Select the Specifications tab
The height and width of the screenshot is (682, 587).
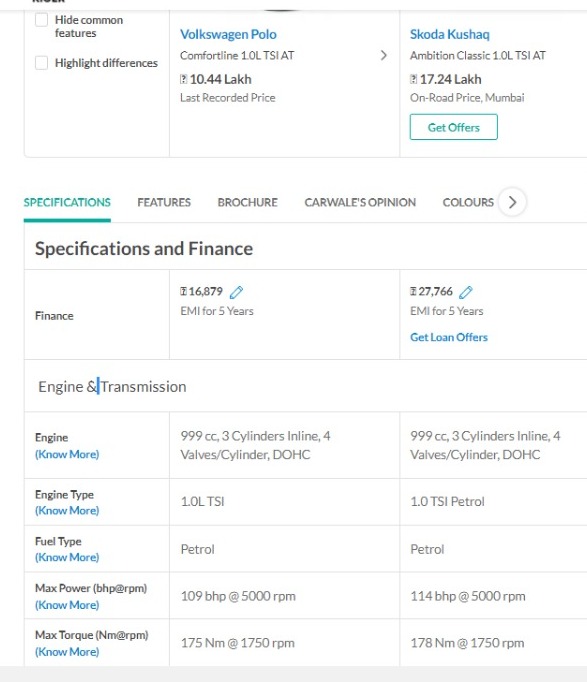tap(67, 202)
